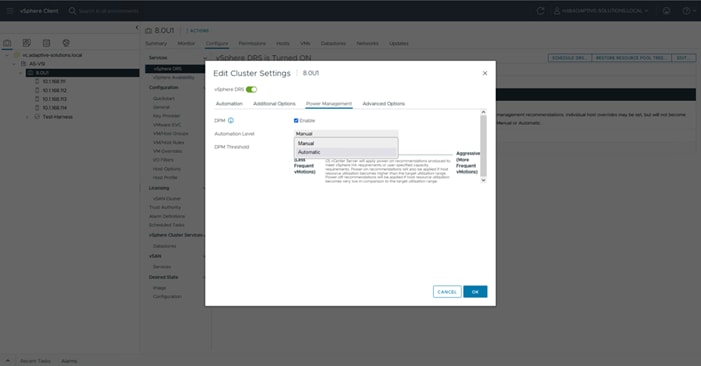
Task: Open vSphere Availability in the sidebar
Action: coord(174,78)
